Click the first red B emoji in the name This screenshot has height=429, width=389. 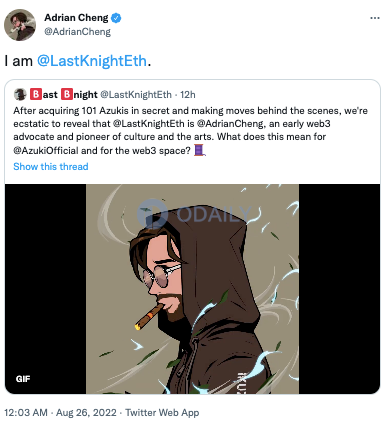[36, 95]
